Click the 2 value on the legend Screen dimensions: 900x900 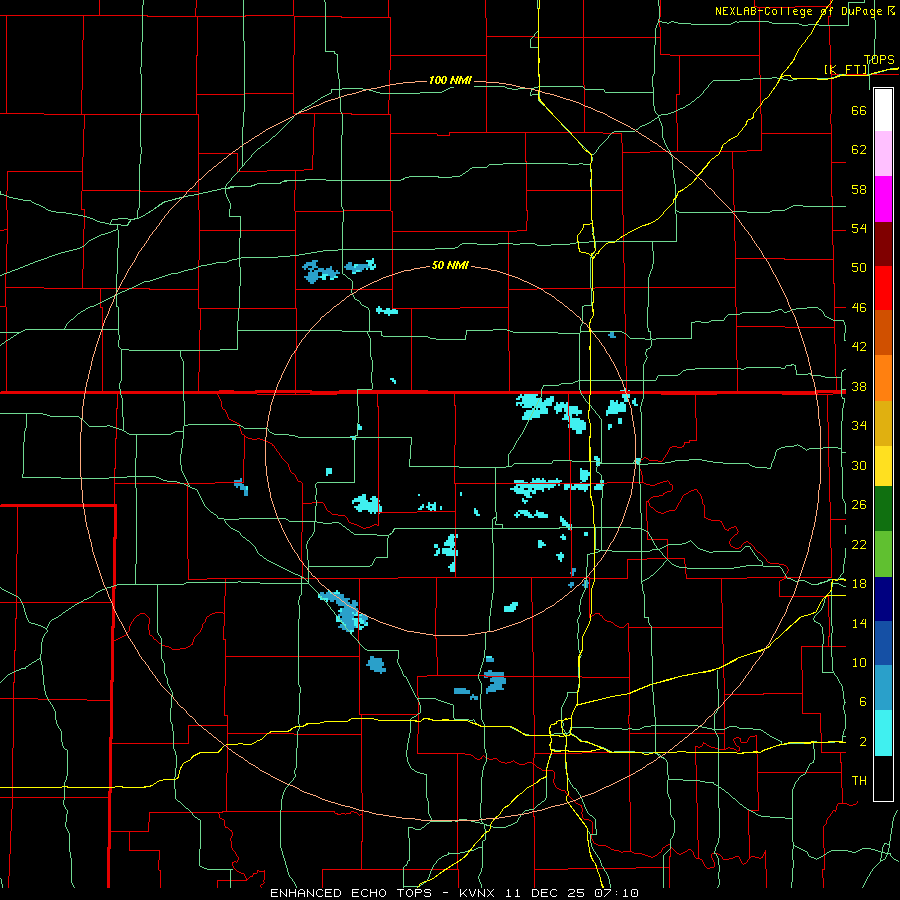(x=862, y=742)
